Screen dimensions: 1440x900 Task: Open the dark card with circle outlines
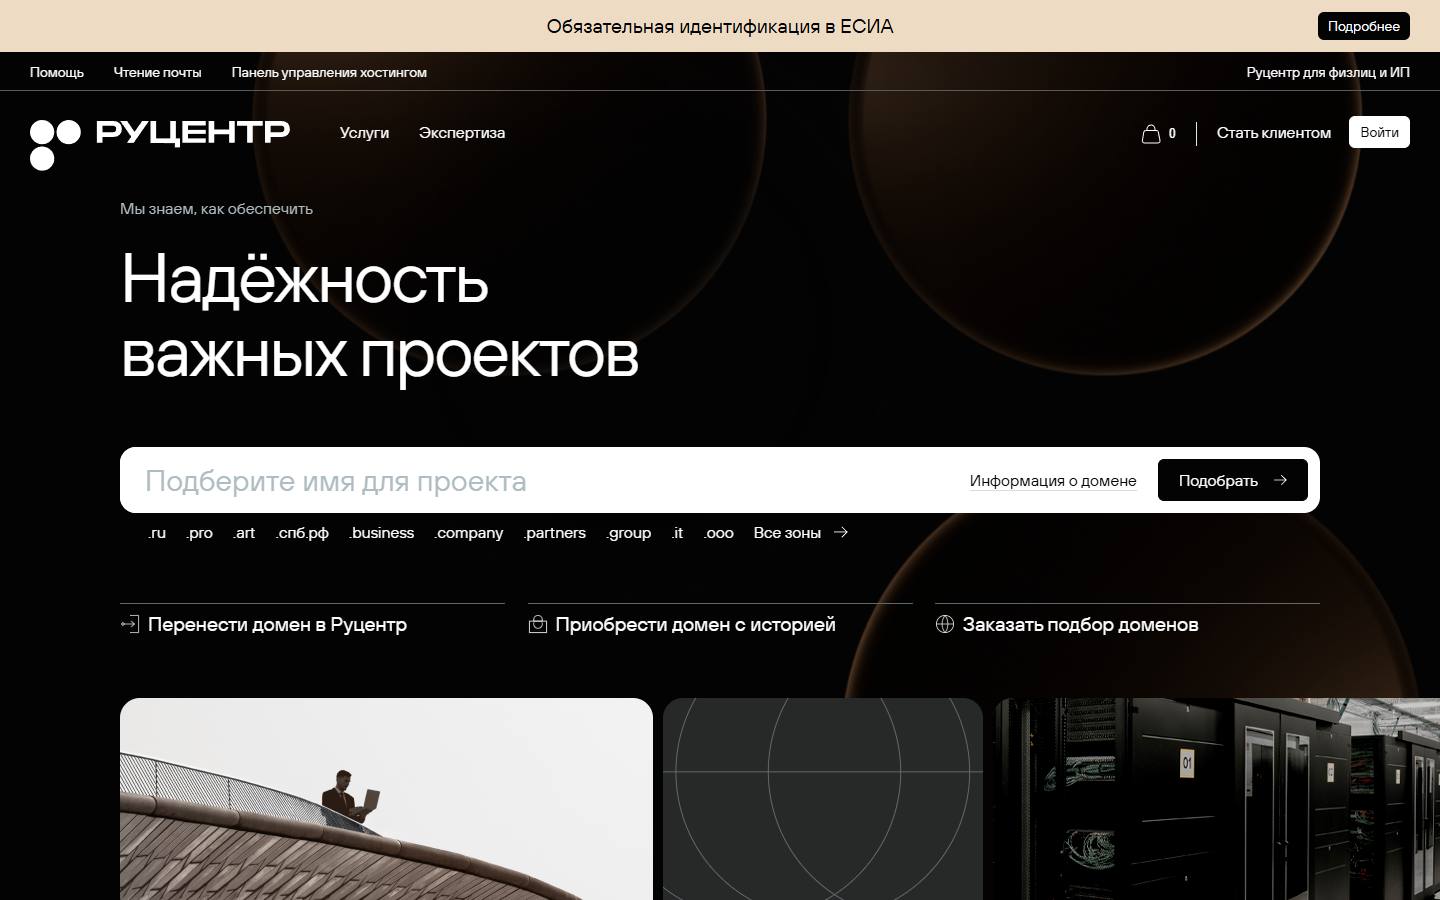823,799
